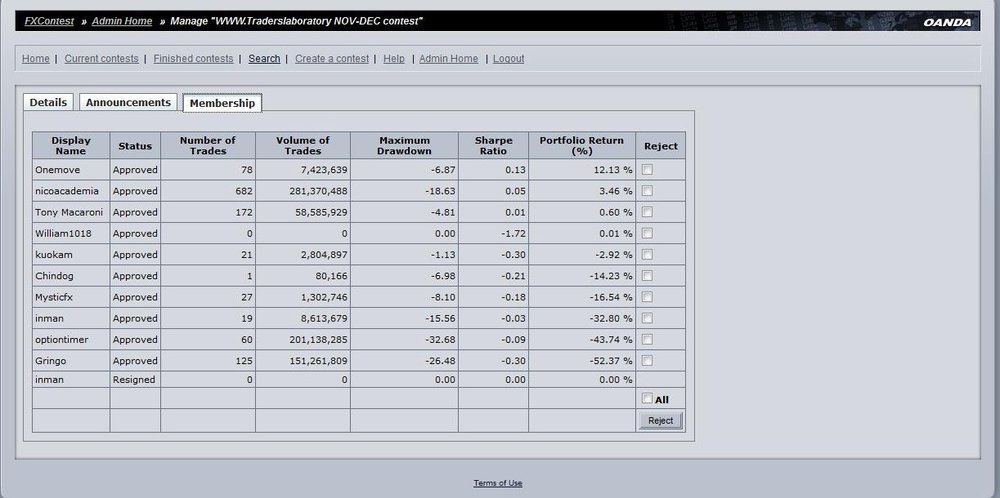
Task: Click the 8,613,679 volume value
Action: point(324,318)
